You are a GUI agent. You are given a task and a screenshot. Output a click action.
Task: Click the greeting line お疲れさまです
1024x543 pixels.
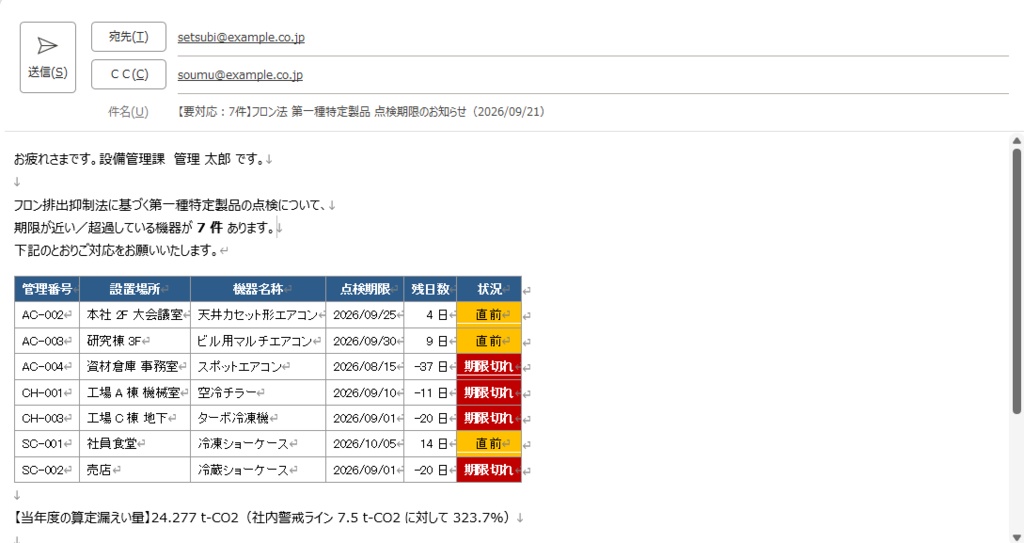pyautogui.click(x=138, y=159)
